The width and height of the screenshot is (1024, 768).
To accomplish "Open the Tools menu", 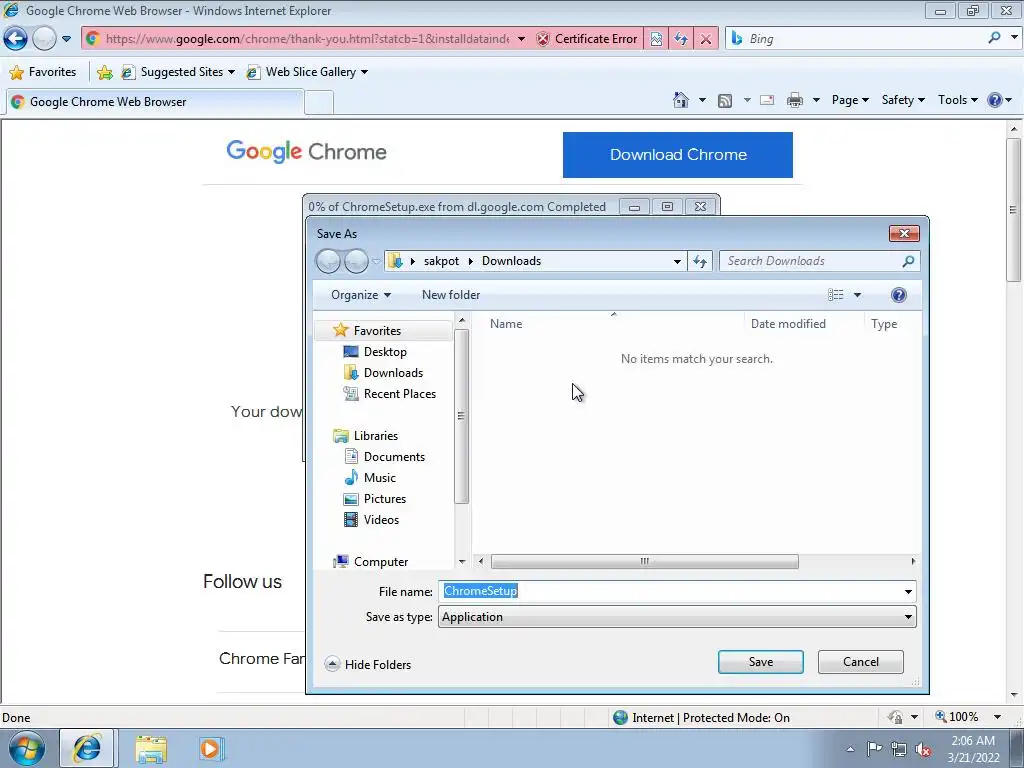I will tap(957, 100).
